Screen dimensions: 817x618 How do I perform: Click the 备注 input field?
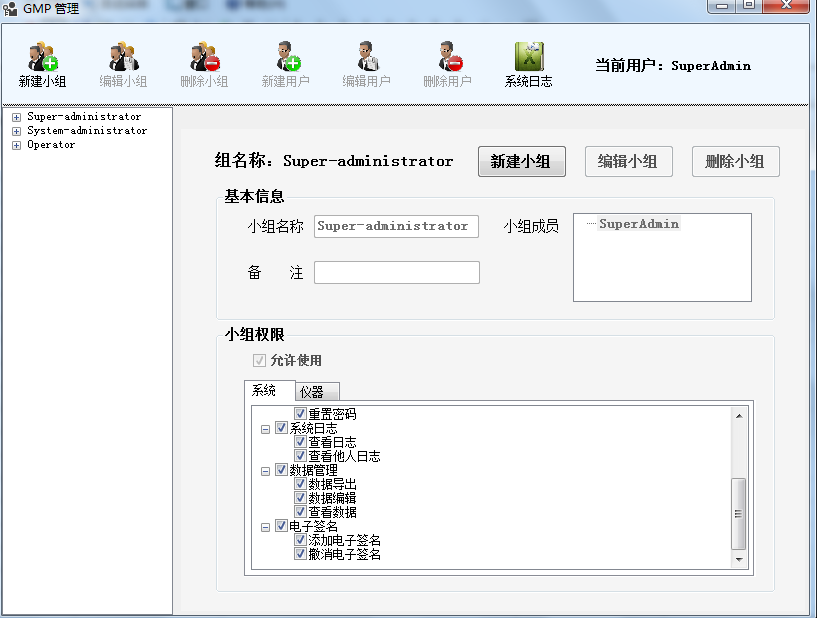396,273
